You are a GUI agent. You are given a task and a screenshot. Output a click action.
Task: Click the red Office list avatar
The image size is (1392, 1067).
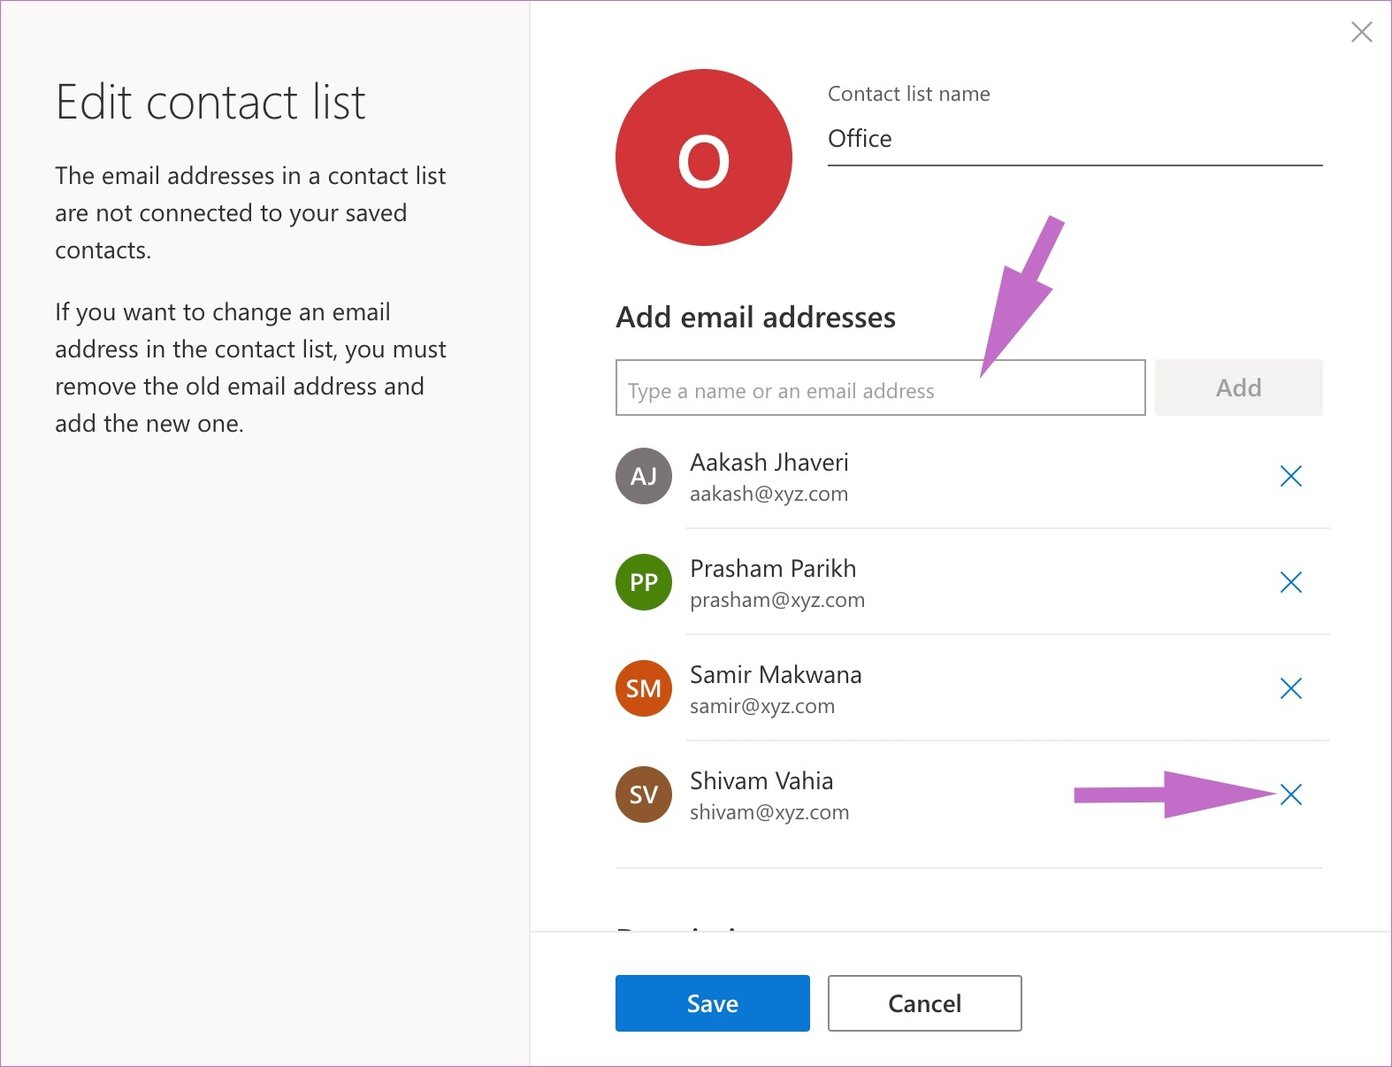coord(704,157)
